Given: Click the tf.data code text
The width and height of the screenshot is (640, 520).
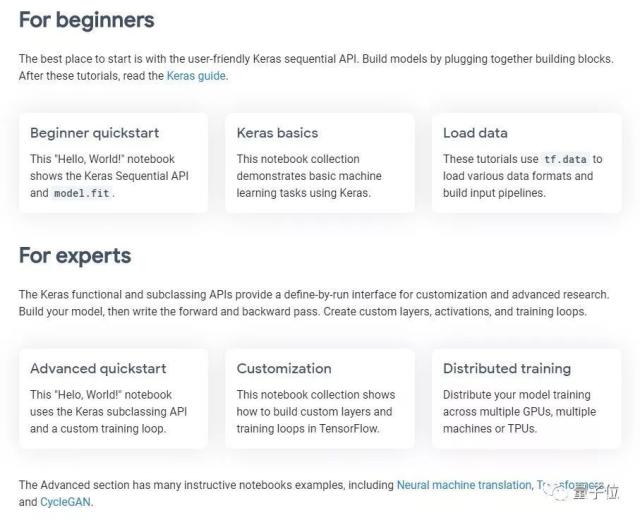Looking at the screenshot, I should [x=565, y=159].
